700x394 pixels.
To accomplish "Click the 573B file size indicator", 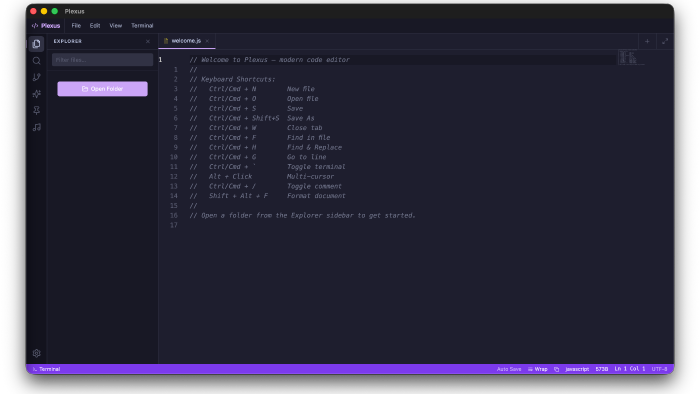I will (x=601, y=369).
